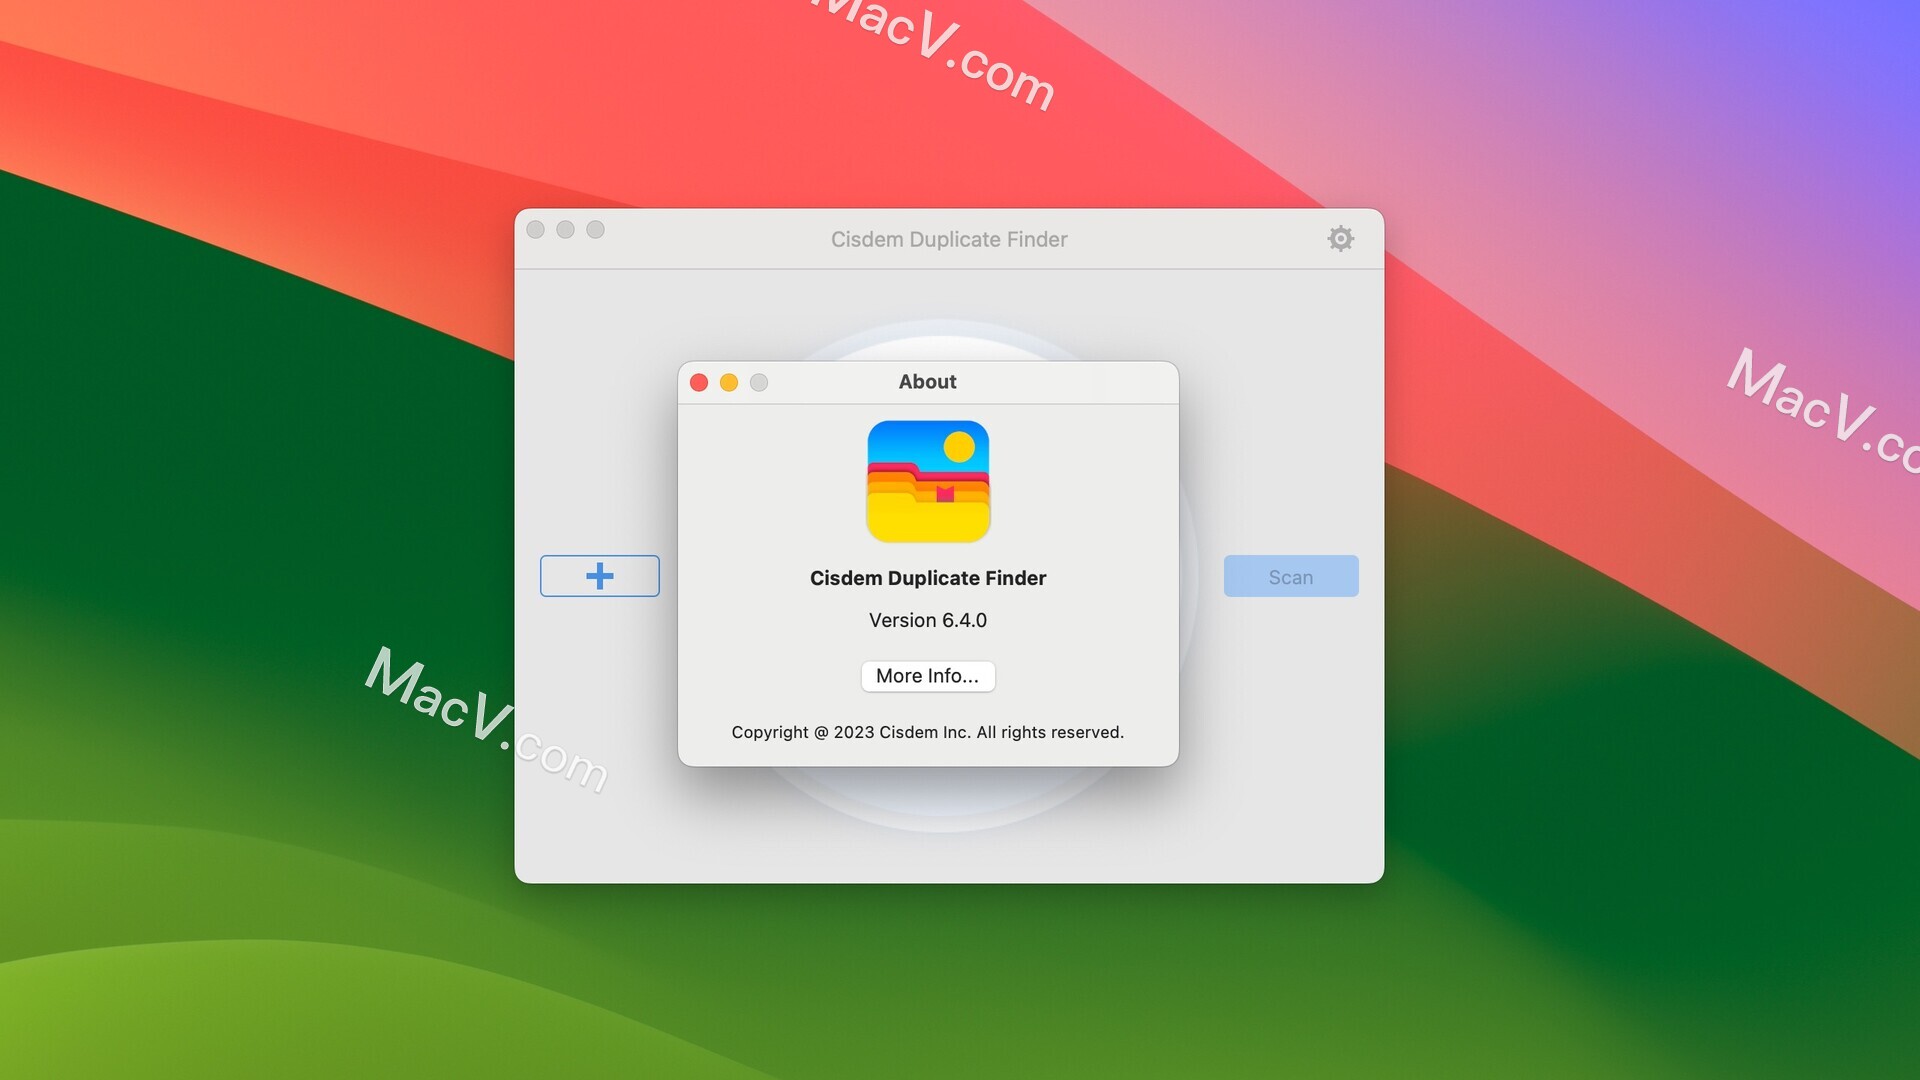Click the disabled zoom button in About dialog

coord(759,382)
